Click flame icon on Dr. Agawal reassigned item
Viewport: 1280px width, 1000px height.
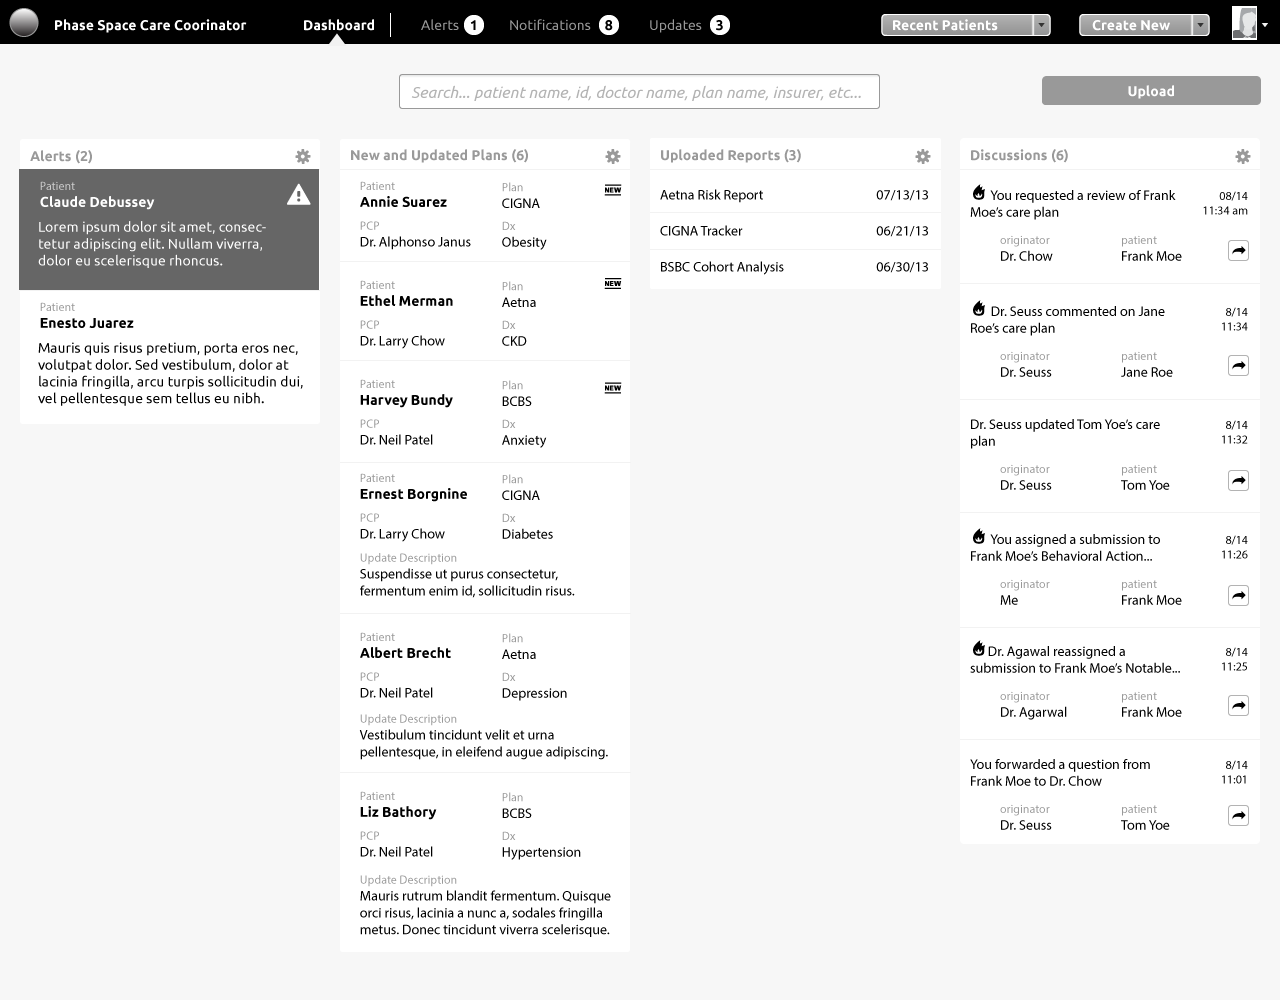tap(978, 649)
